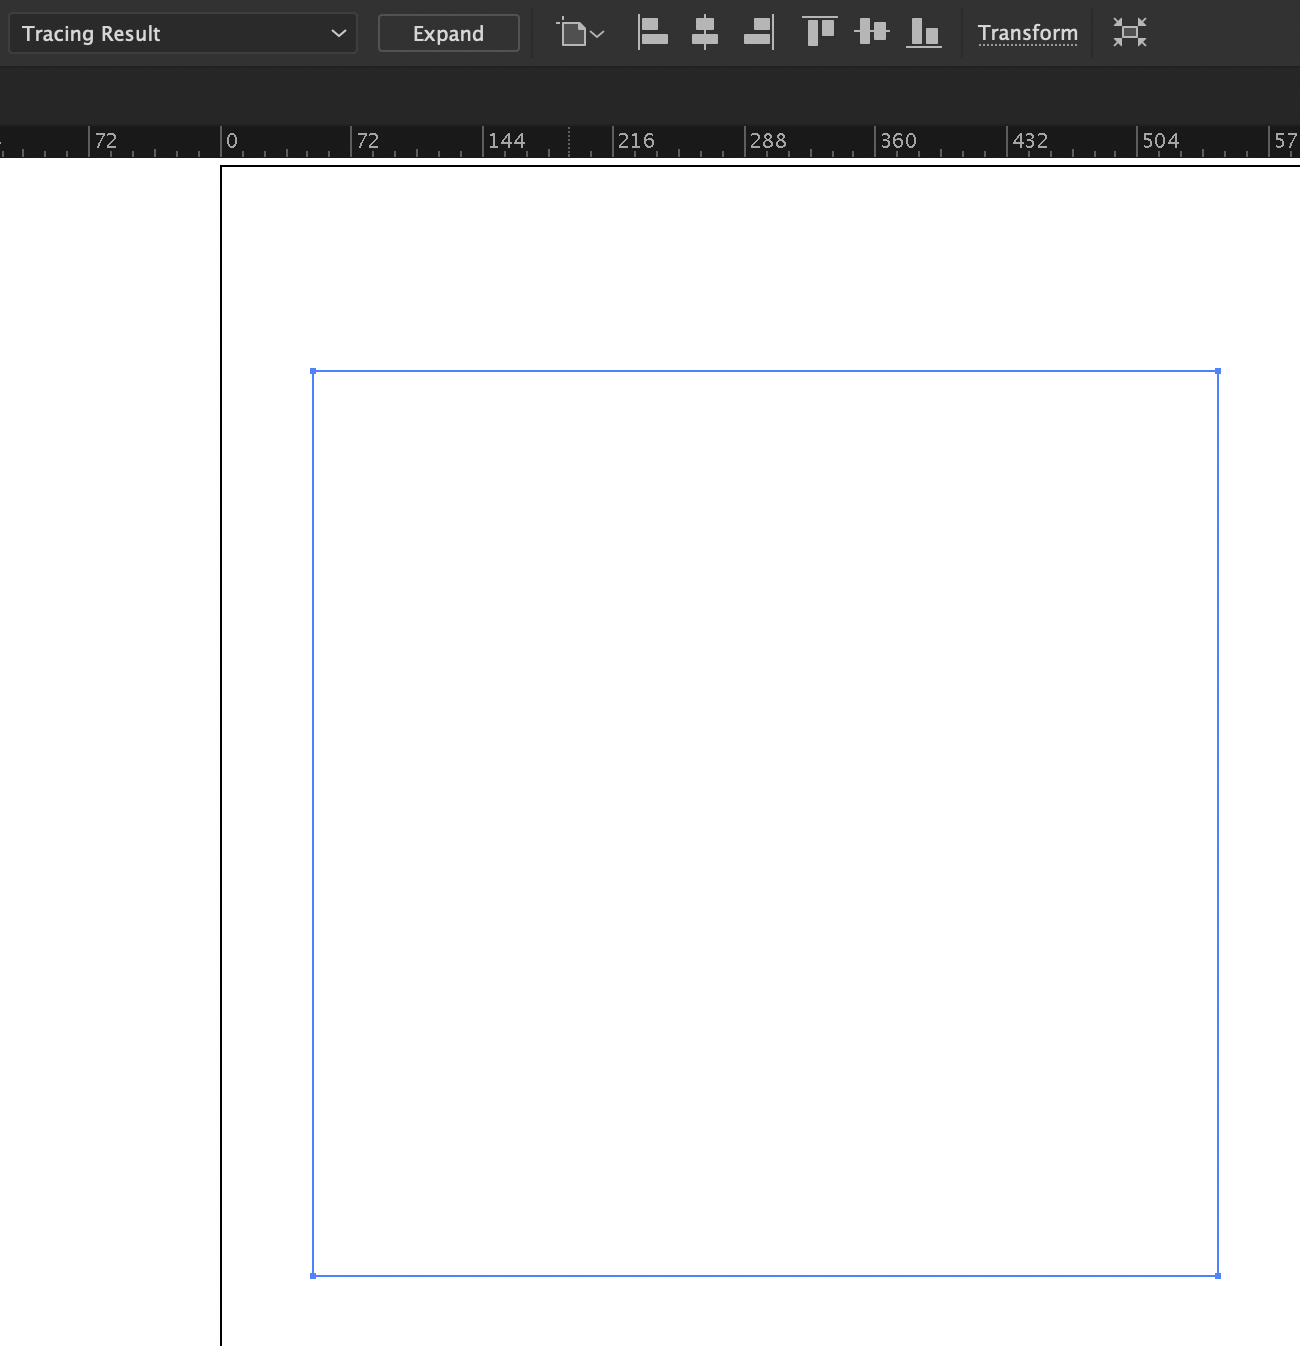Click the Isolate Selected Object icon
Viewport: 1300px width, 1346px height.
[x=1128, y=32]
